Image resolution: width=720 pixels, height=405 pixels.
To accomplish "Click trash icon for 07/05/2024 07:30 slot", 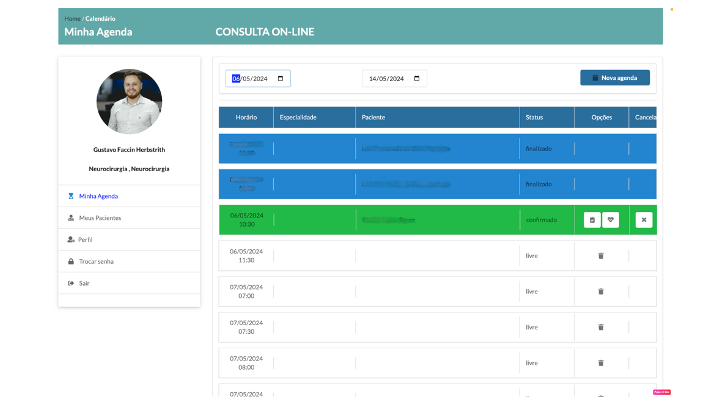I will [601, 327].
